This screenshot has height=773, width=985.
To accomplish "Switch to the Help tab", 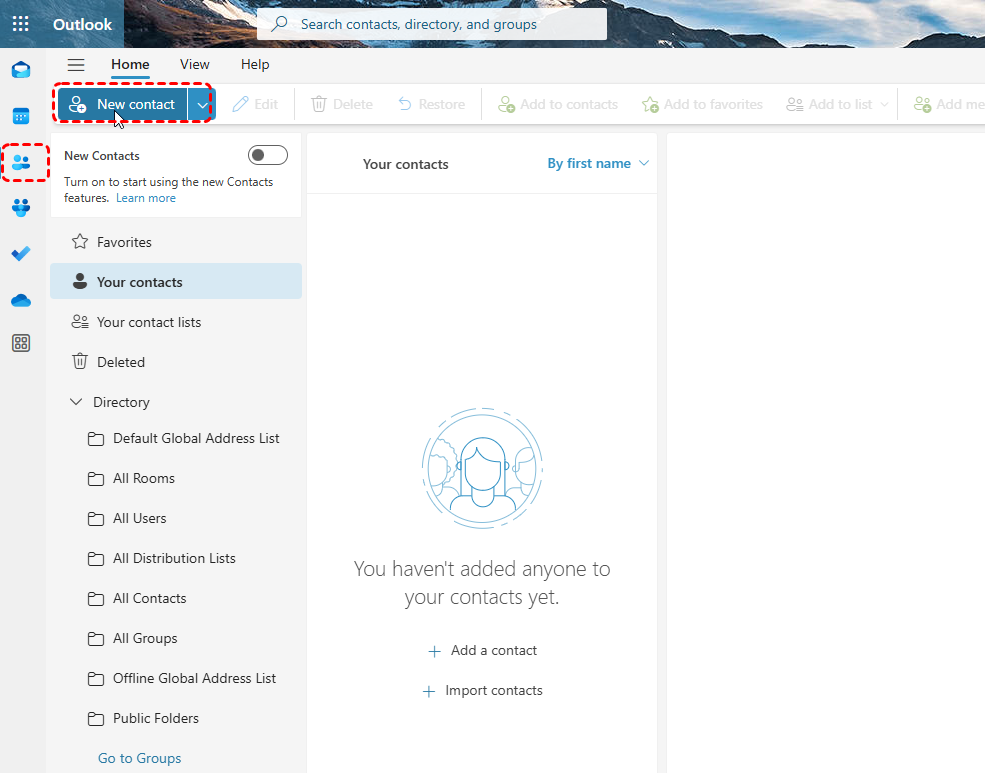I will (x=255, y=65).
